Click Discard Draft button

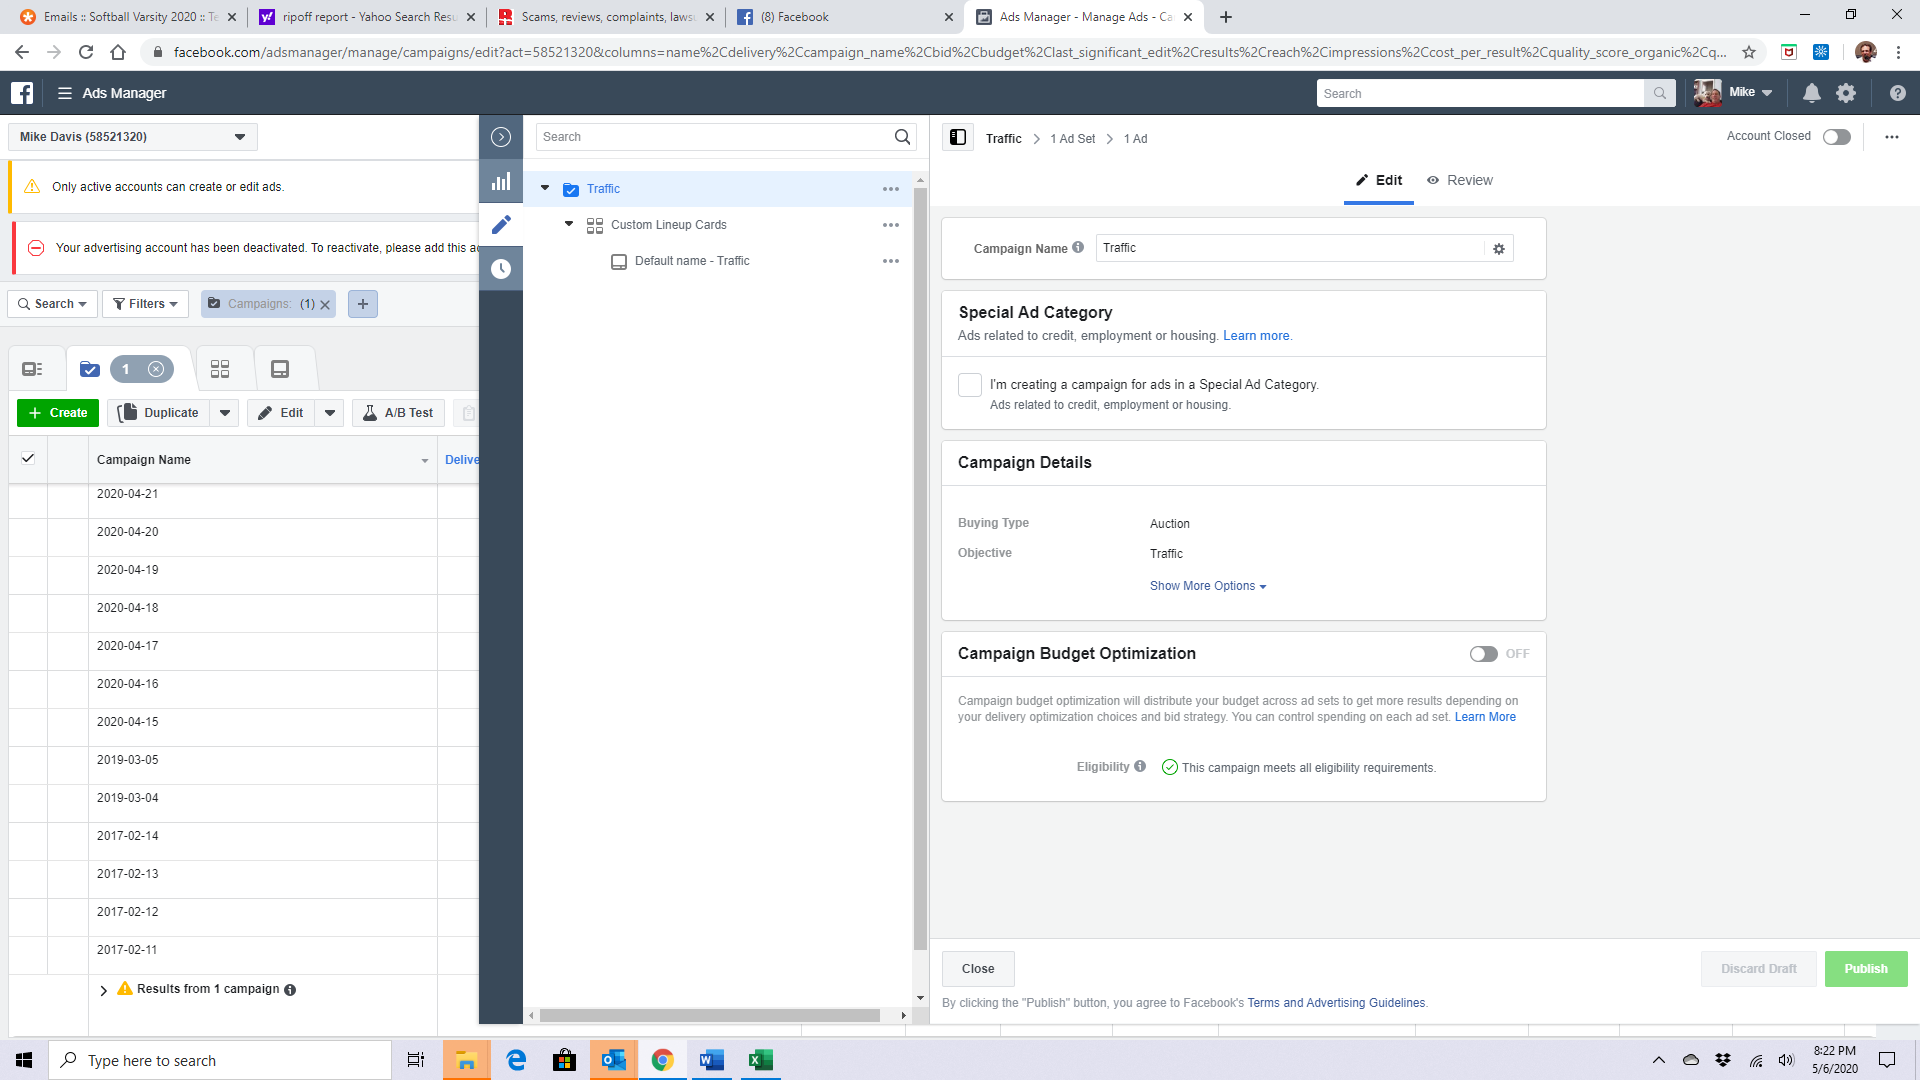coord(1759,969)
